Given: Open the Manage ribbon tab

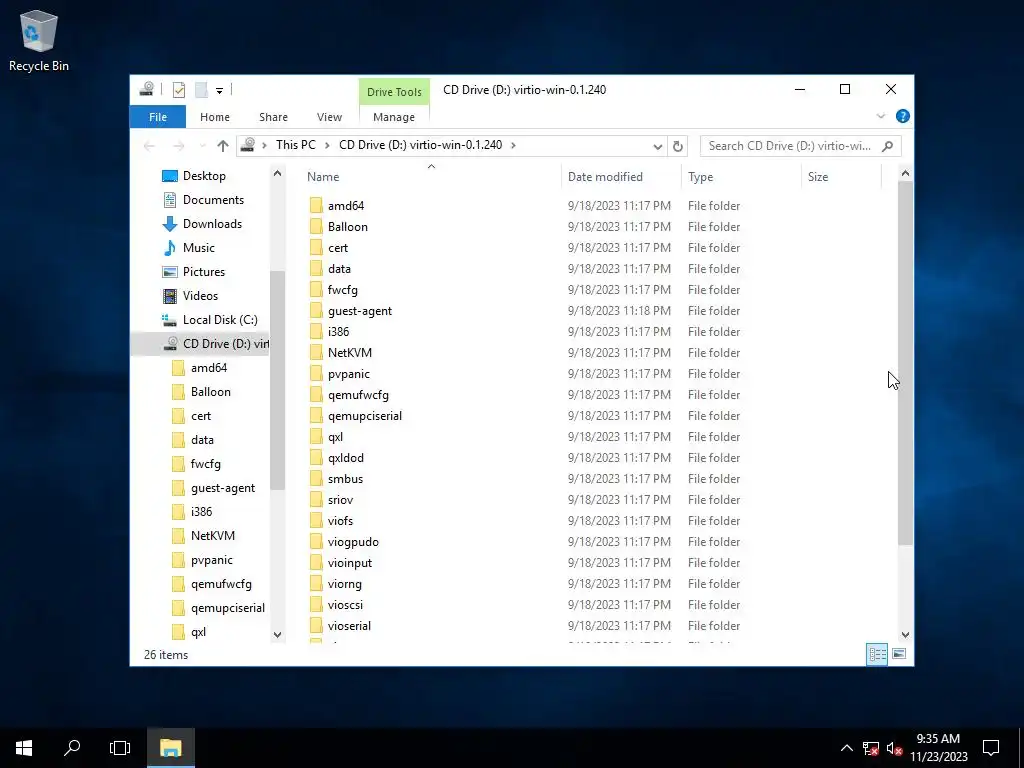Looking at the screenshot, I should pos(394,117).
